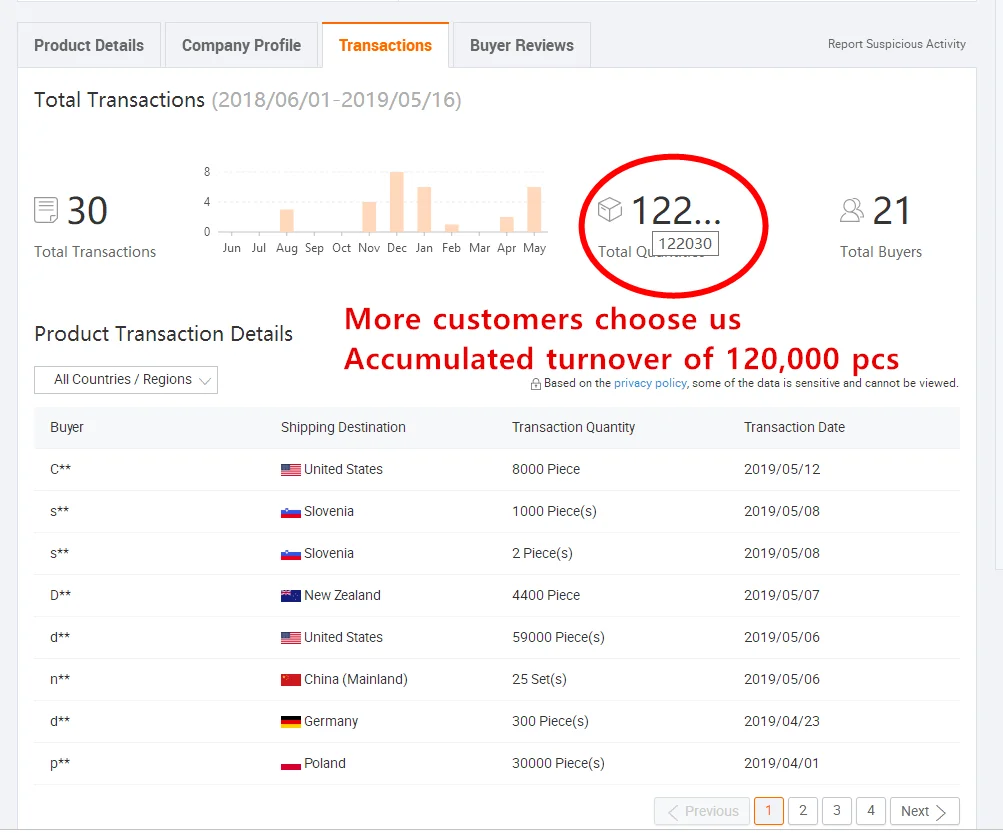Go to the Next page of transactions
Viewport: 1003px width, 833px height.
(x=924, y=811)
